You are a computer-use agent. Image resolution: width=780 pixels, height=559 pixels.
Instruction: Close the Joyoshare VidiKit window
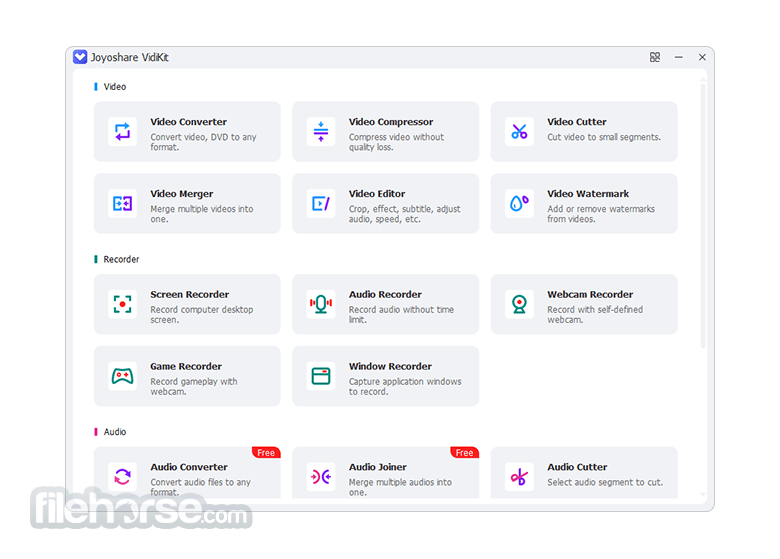[x=702, y=57]
